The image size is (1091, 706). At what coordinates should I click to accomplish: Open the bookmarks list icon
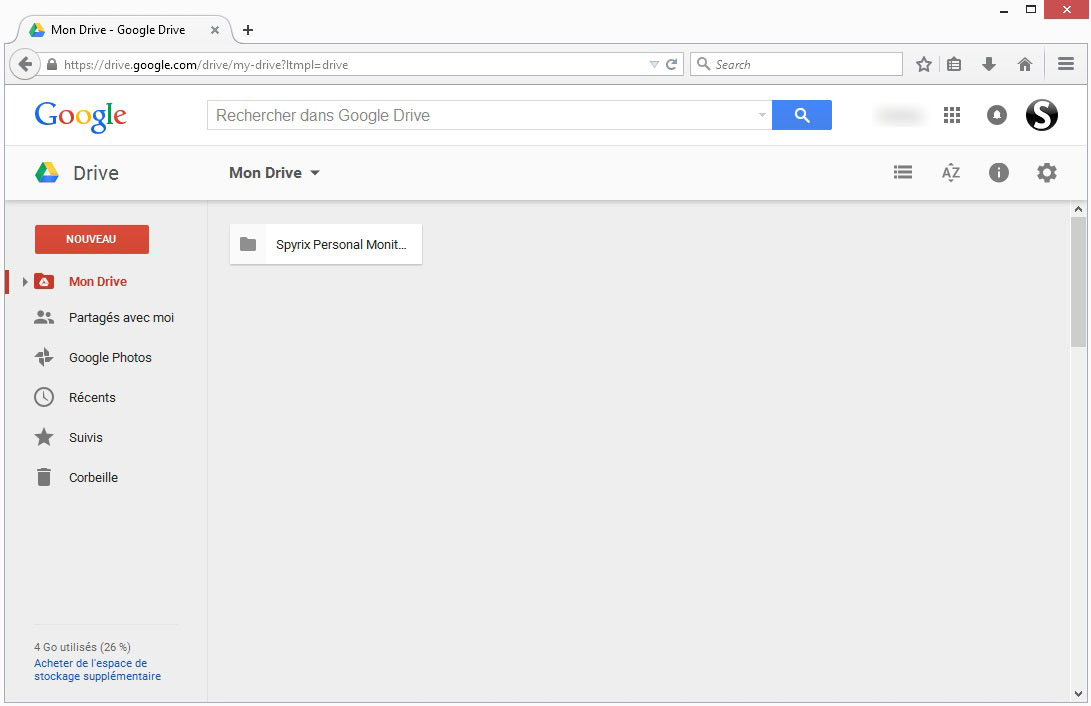[954, 65]
